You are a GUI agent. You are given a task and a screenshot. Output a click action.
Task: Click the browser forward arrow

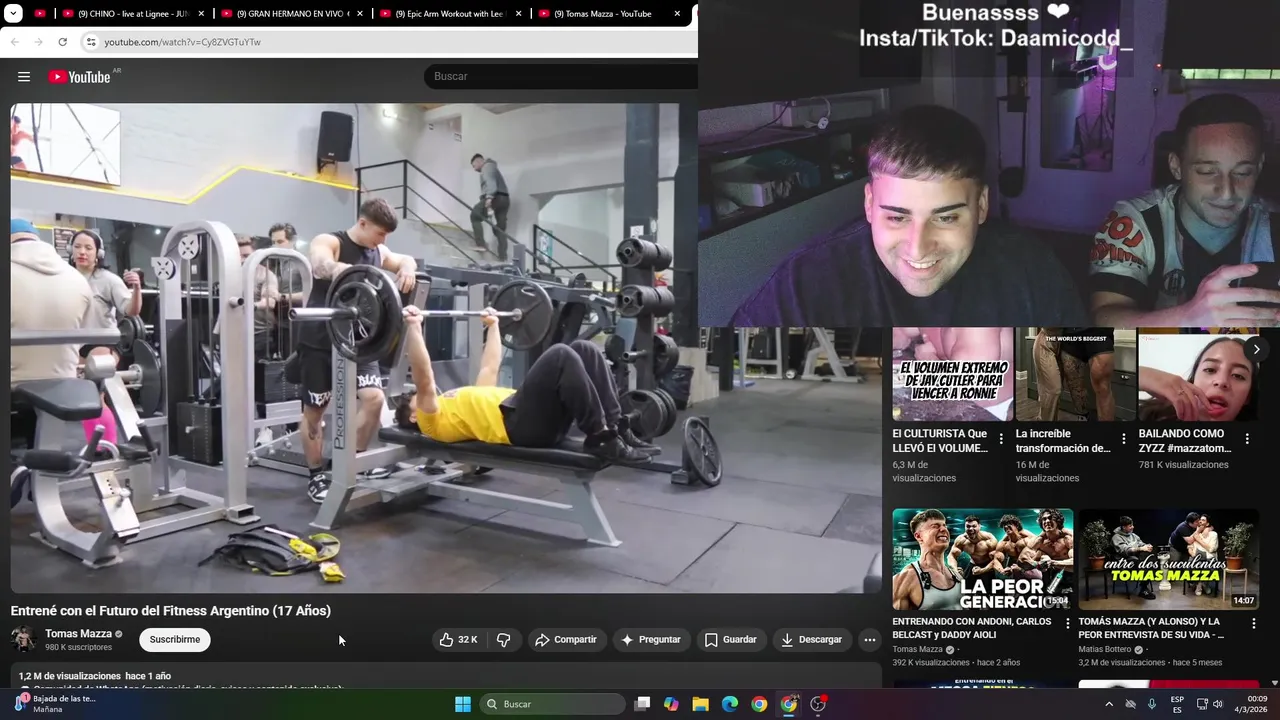click(x=38, y=42)
